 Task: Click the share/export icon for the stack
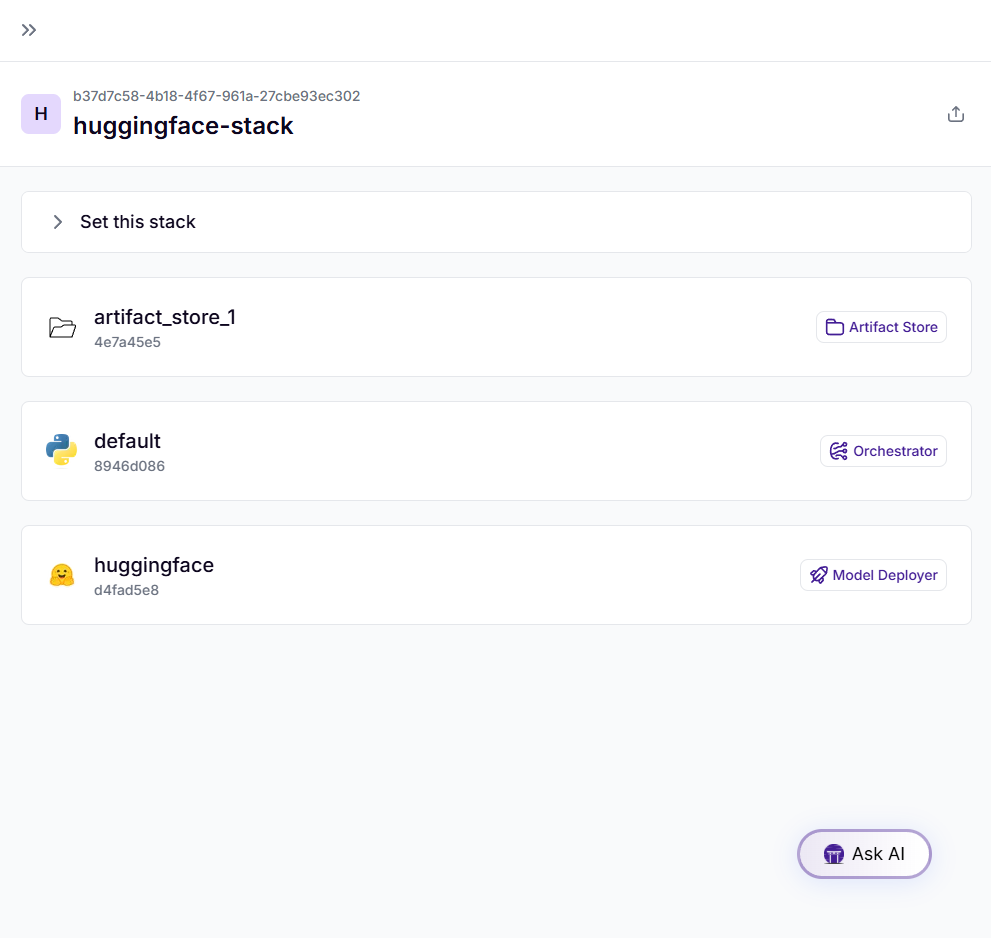[956, 114]
